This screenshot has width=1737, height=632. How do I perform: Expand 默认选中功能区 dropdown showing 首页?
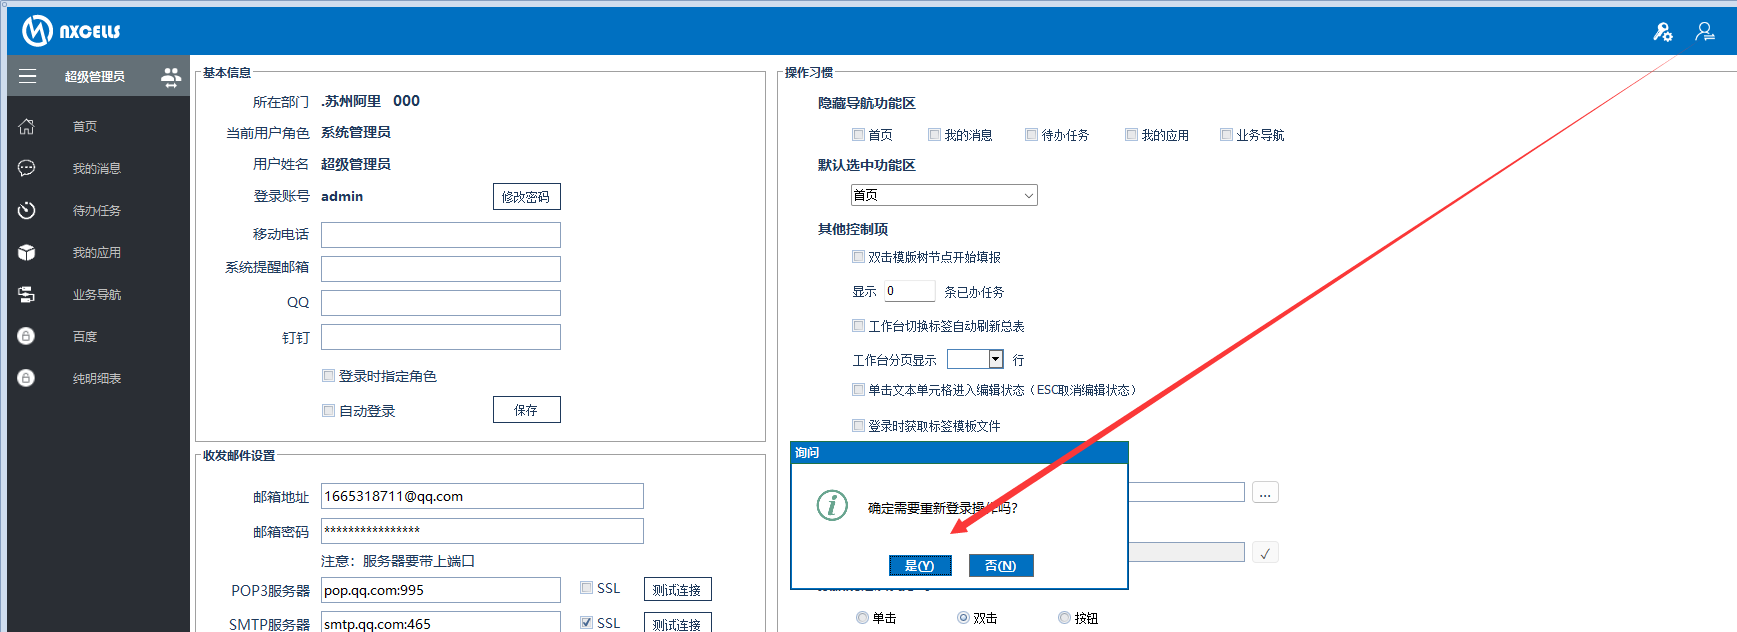(943, 195)
